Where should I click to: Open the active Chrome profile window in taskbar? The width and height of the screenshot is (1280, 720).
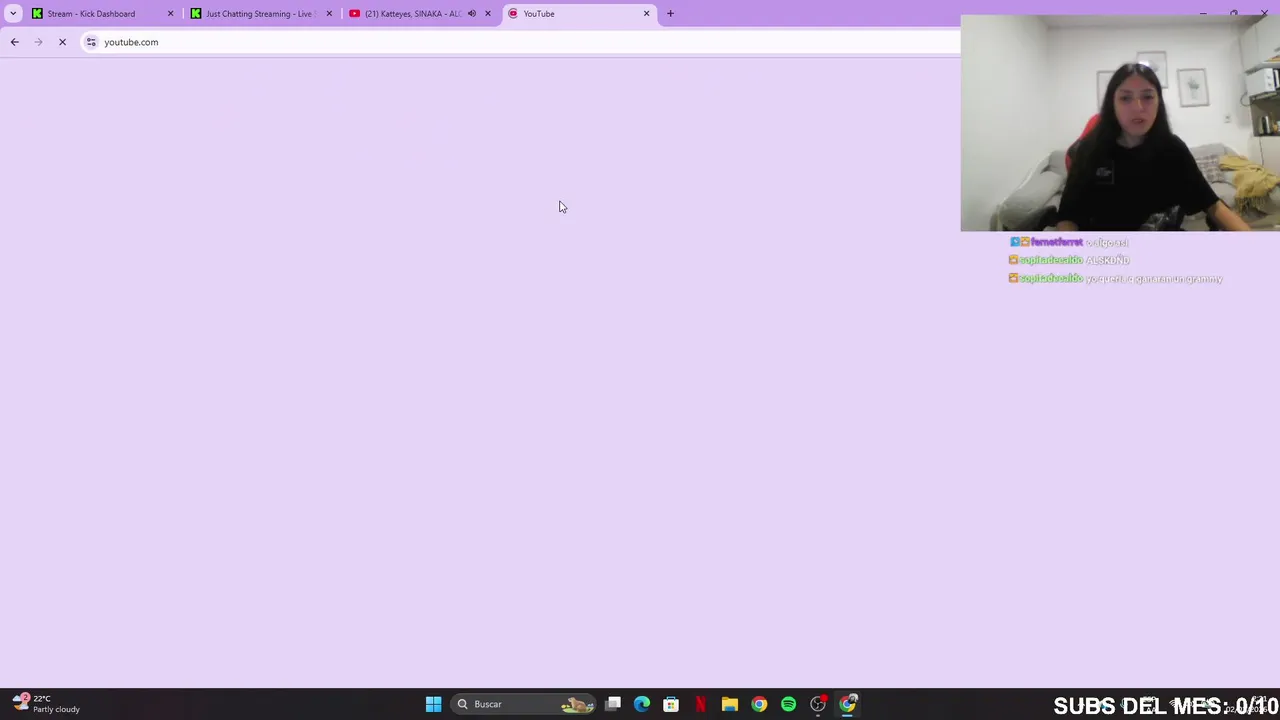tap(848, 704)
